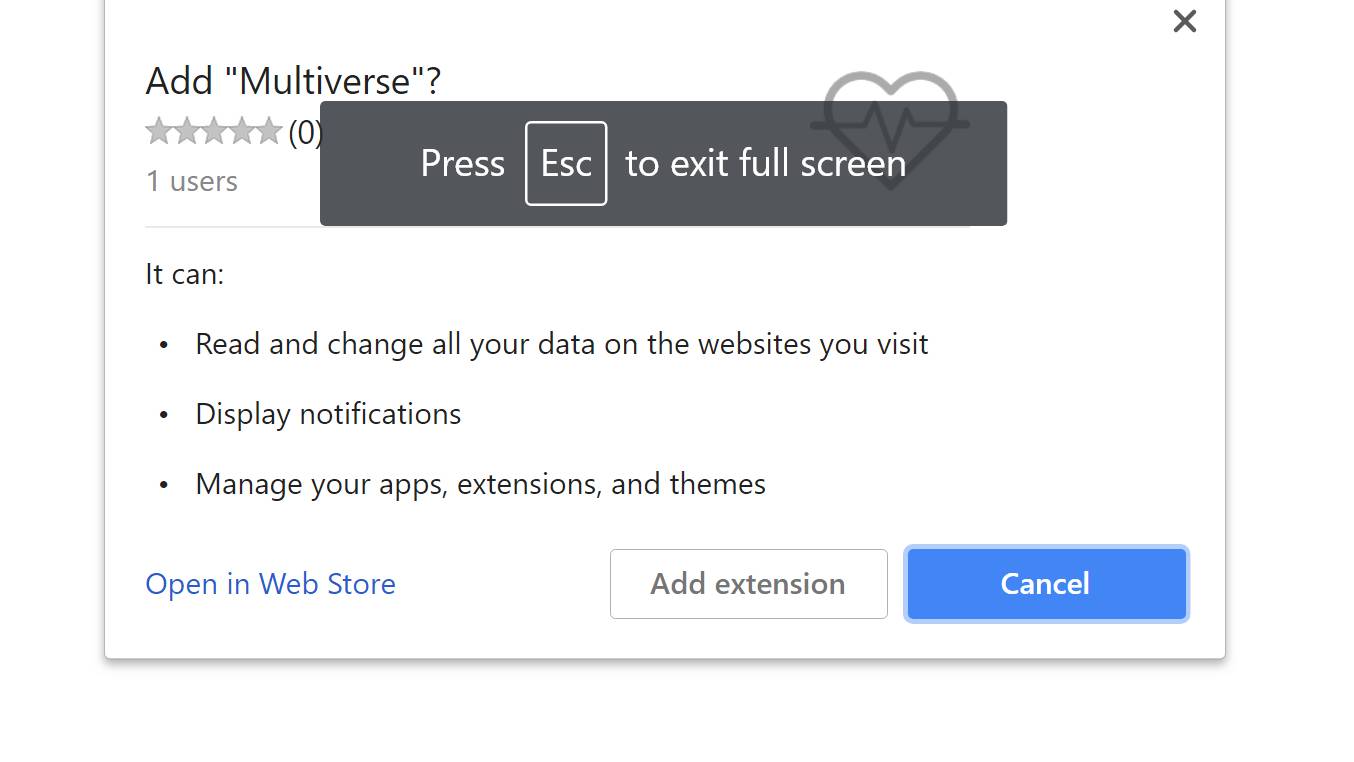Click the fifth rating star
Screen dimensions: 1354x762
pos(267,132)
